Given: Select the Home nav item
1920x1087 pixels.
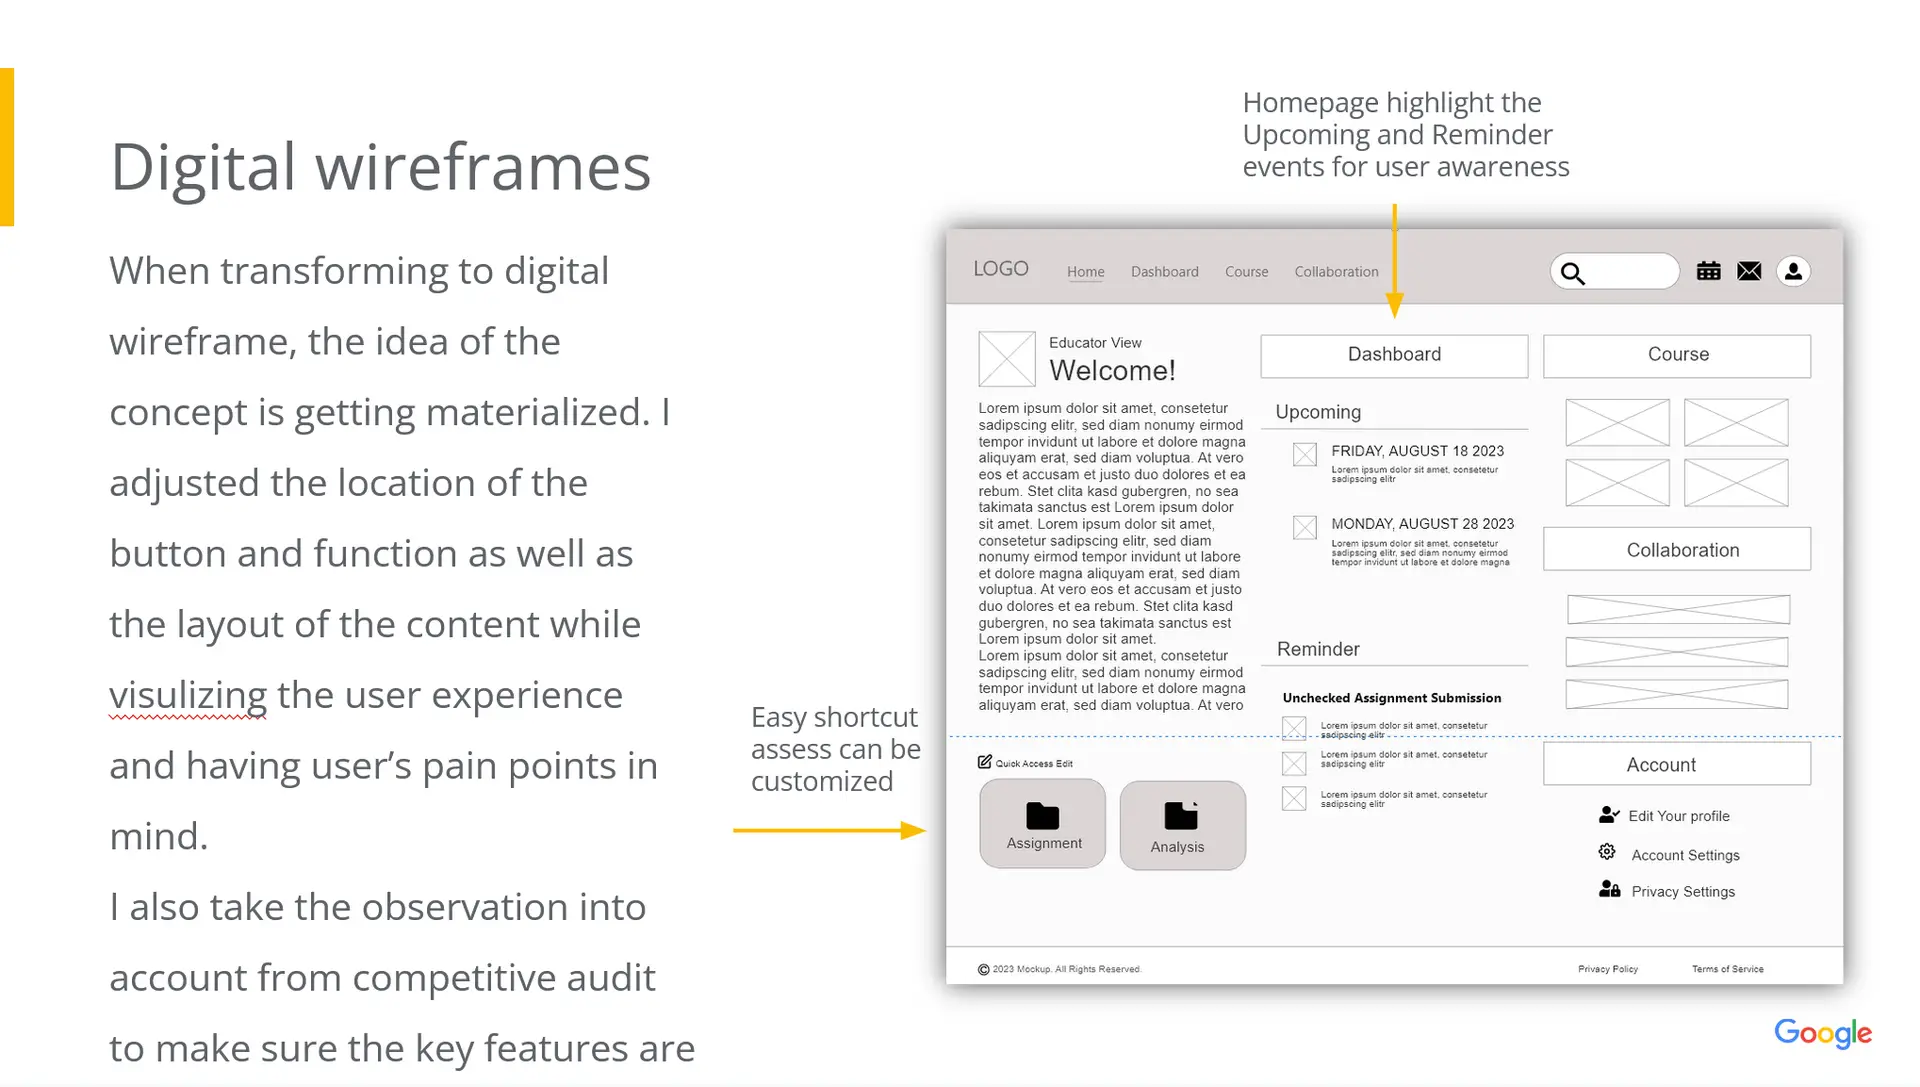Looking at the screenshot, I should pos(1085,272).
